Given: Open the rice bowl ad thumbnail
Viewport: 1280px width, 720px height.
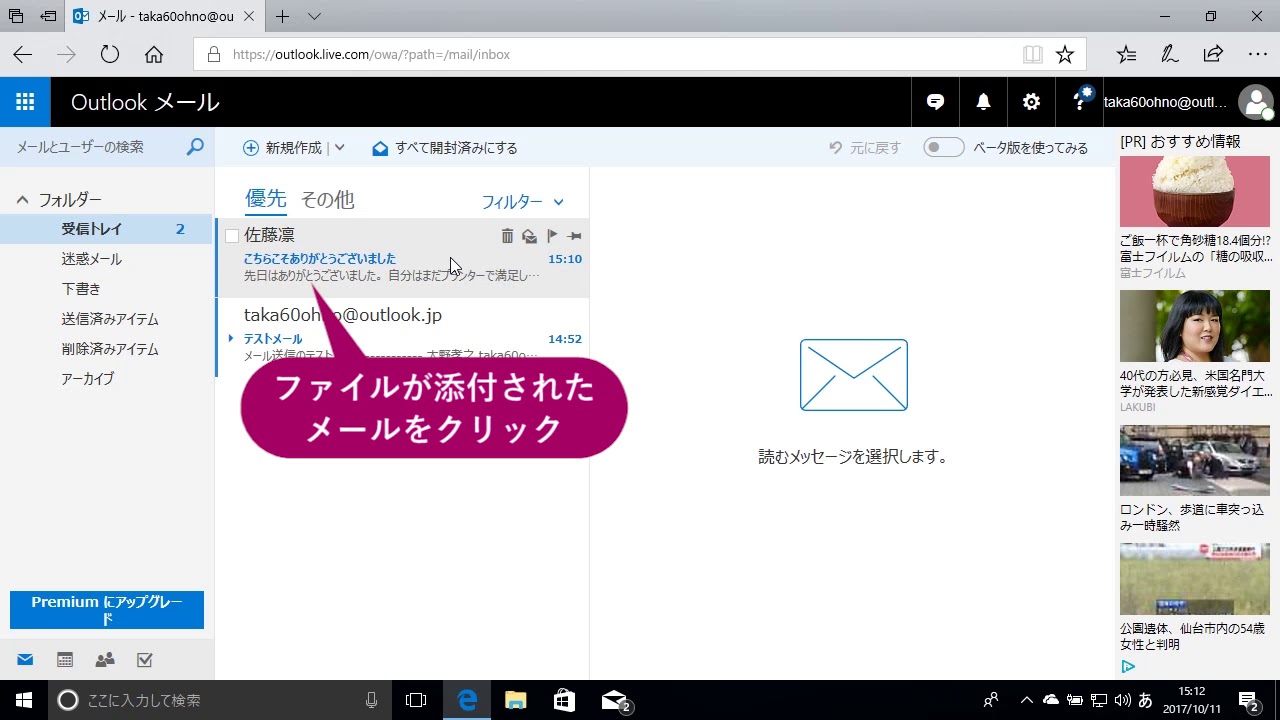Looking at the screenshot, I should coord(1195,192).
